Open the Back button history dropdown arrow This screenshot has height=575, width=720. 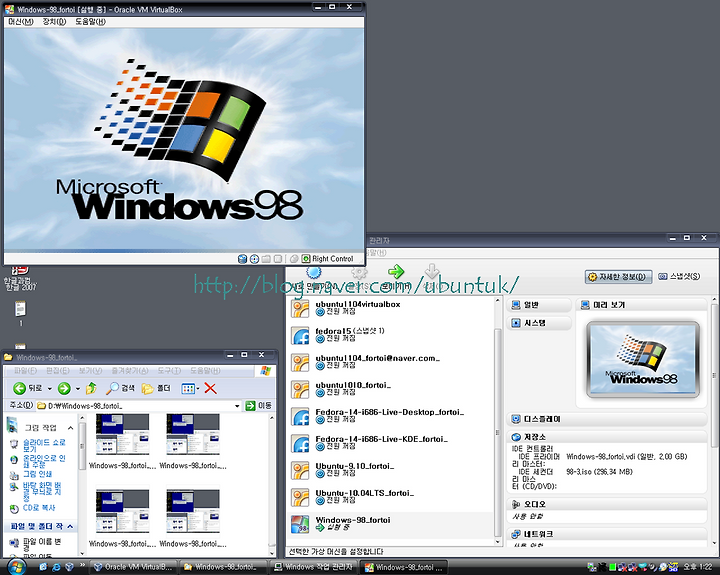click(x=50, y=389)
